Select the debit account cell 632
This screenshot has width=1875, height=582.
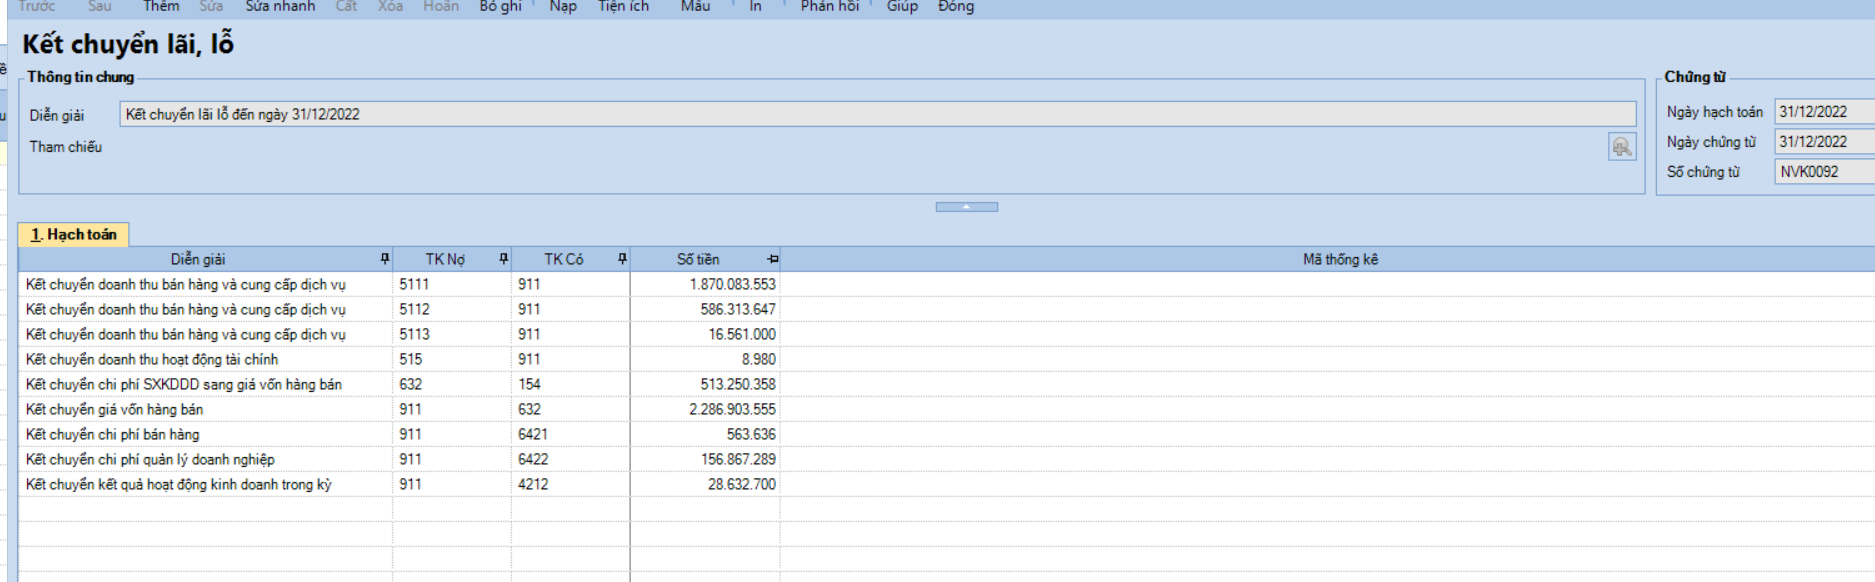click(x=452, y=384)
